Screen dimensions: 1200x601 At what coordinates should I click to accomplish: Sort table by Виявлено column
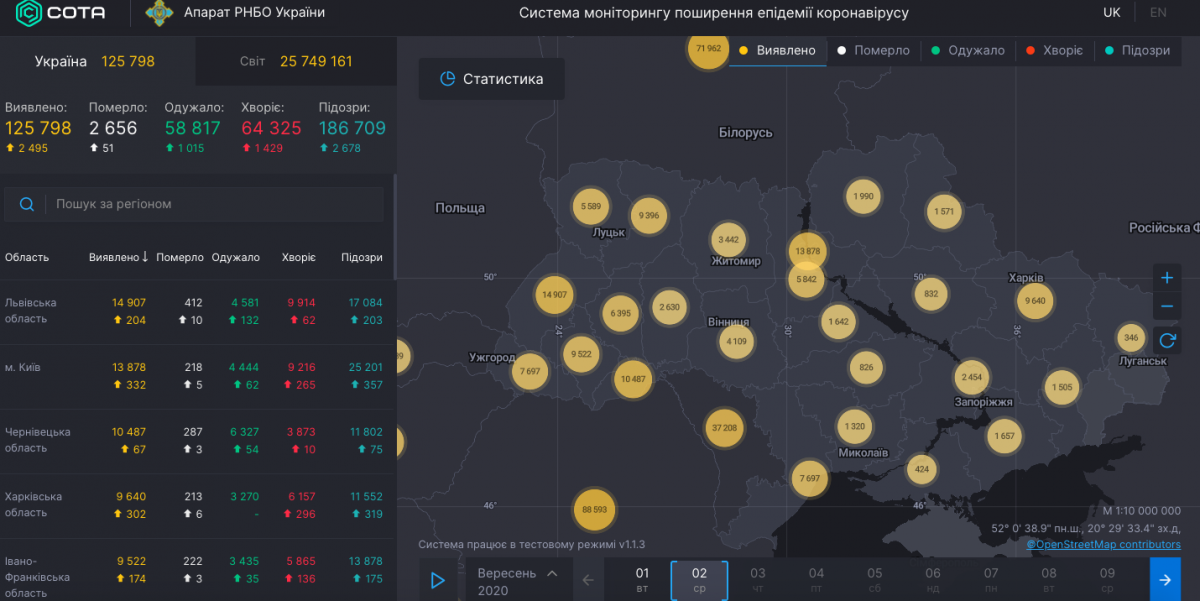click(x=118, y=257)
